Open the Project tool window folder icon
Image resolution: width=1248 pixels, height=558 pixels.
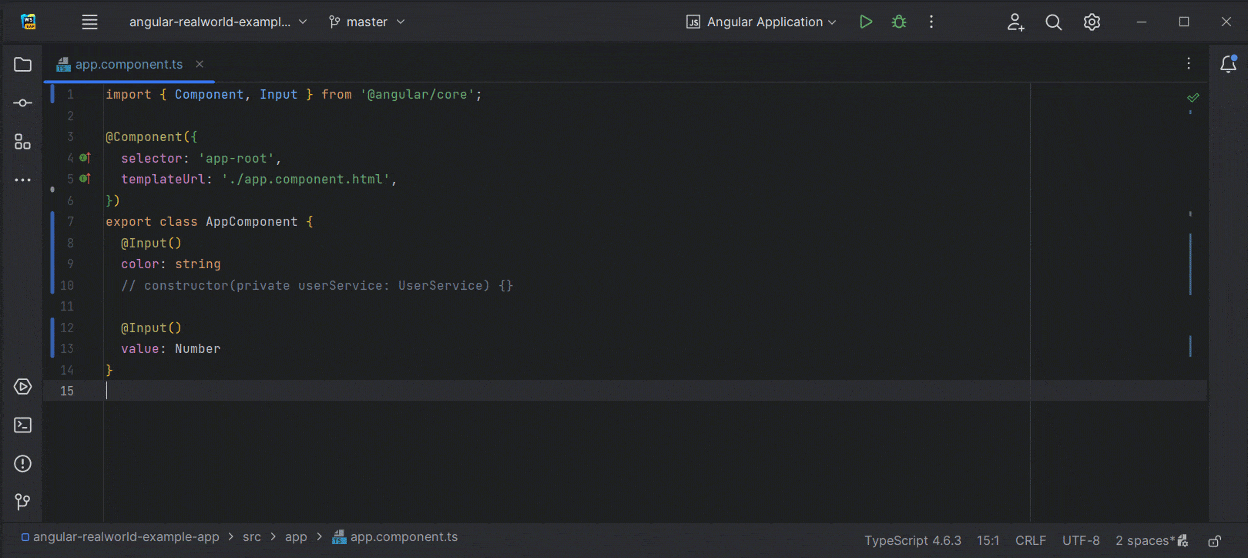point(22,65)
